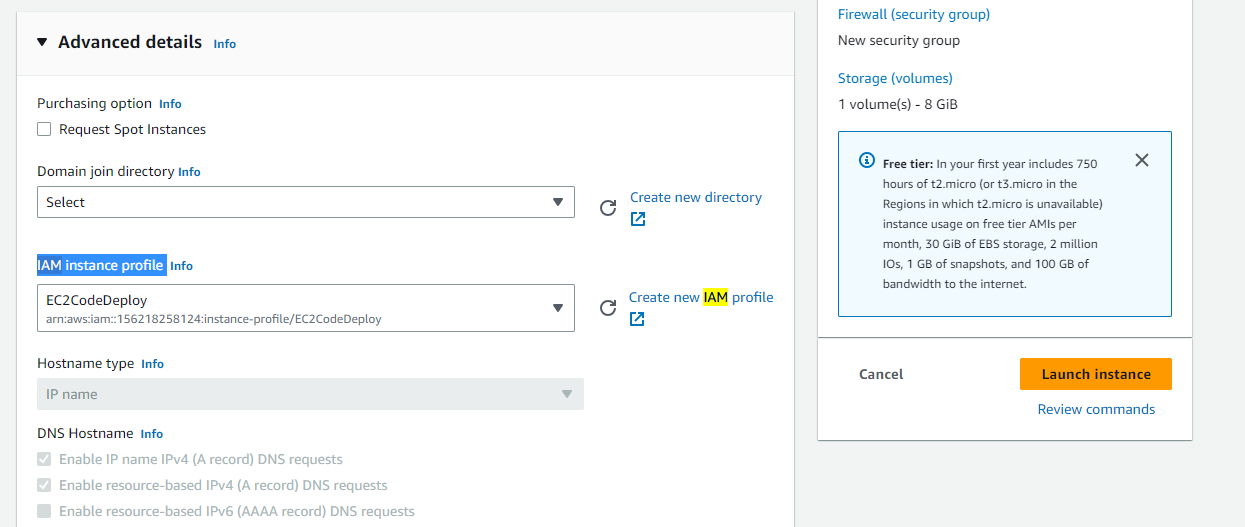Enable Request Spot Instances checkbox
1245x527 pixels.
(x=44, y=129)
